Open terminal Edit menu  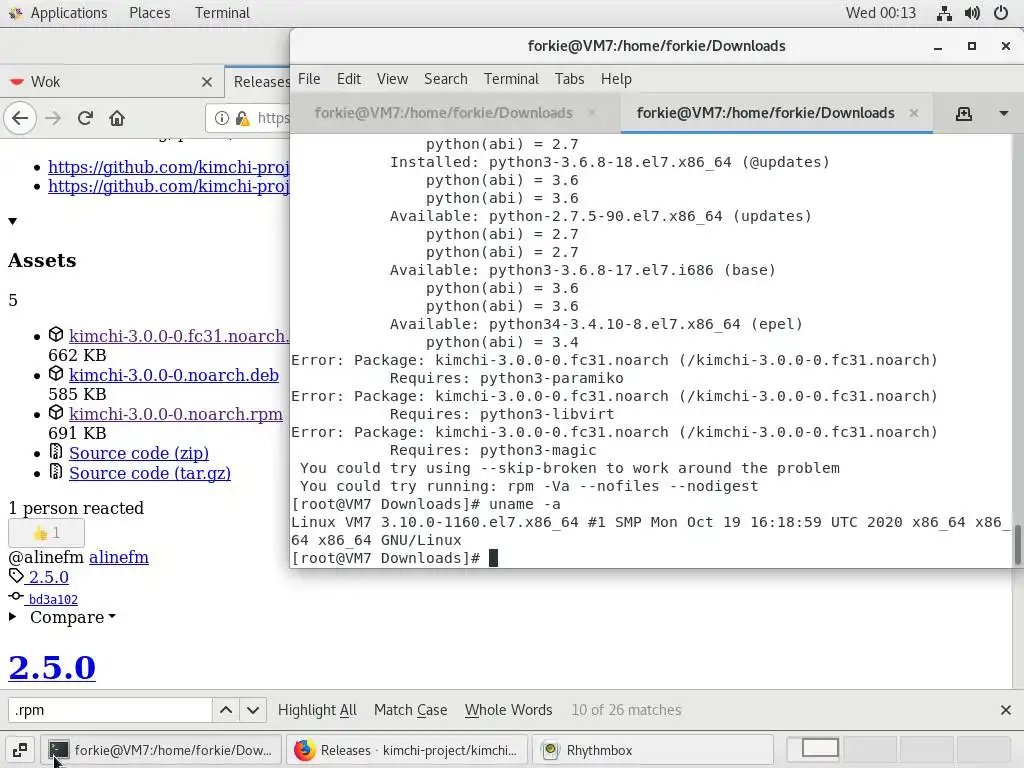349,79
